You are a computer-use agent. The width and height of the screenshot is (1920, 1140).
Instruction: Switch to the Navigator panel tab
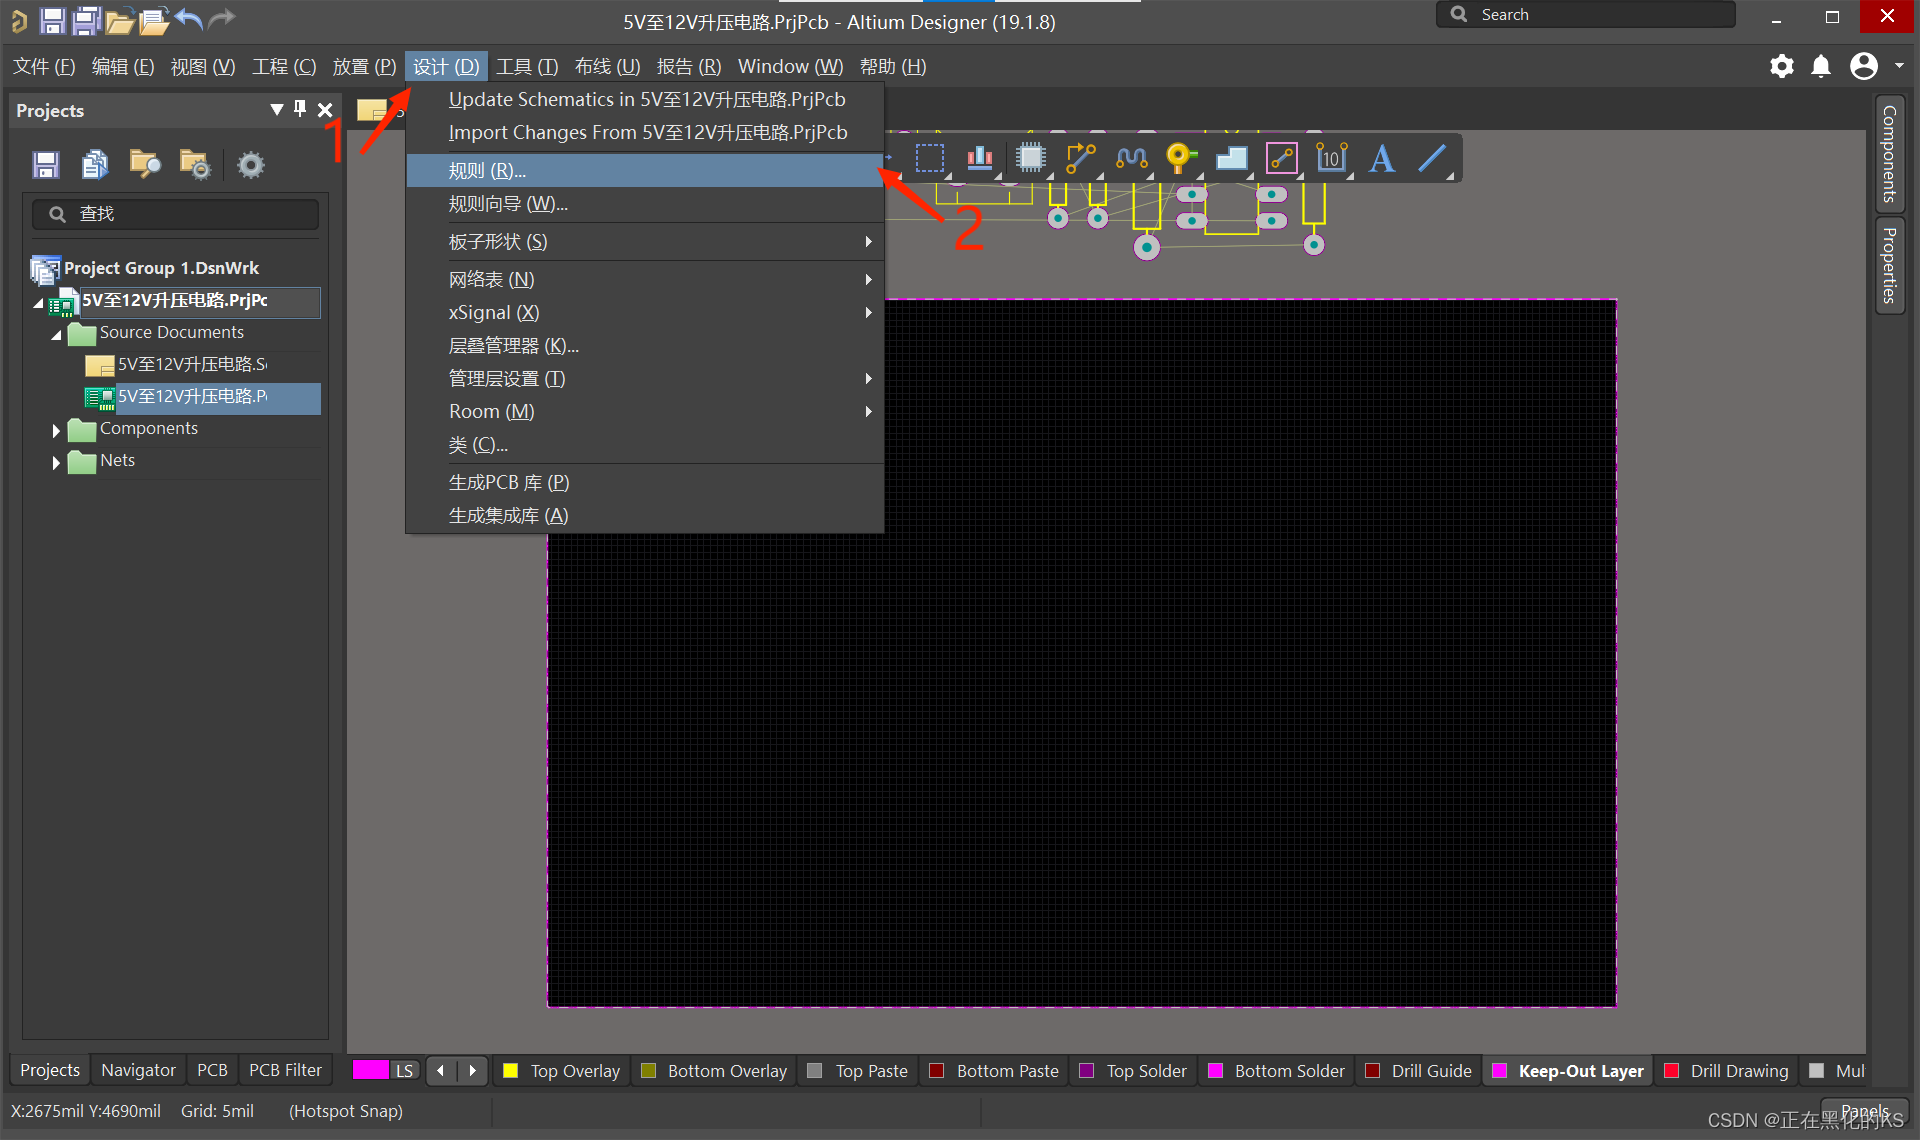point(138,1070)
